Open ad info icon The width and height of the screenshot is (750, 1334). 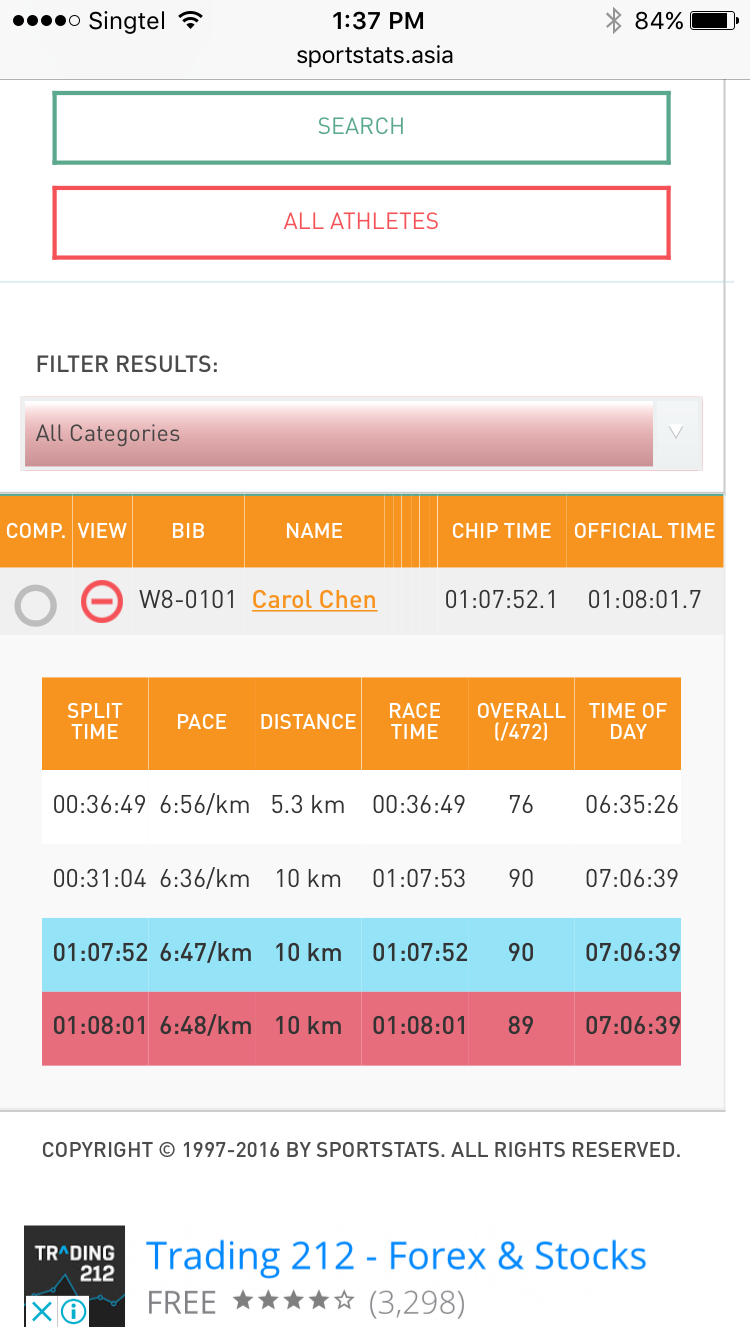[x=74, y=1311]
